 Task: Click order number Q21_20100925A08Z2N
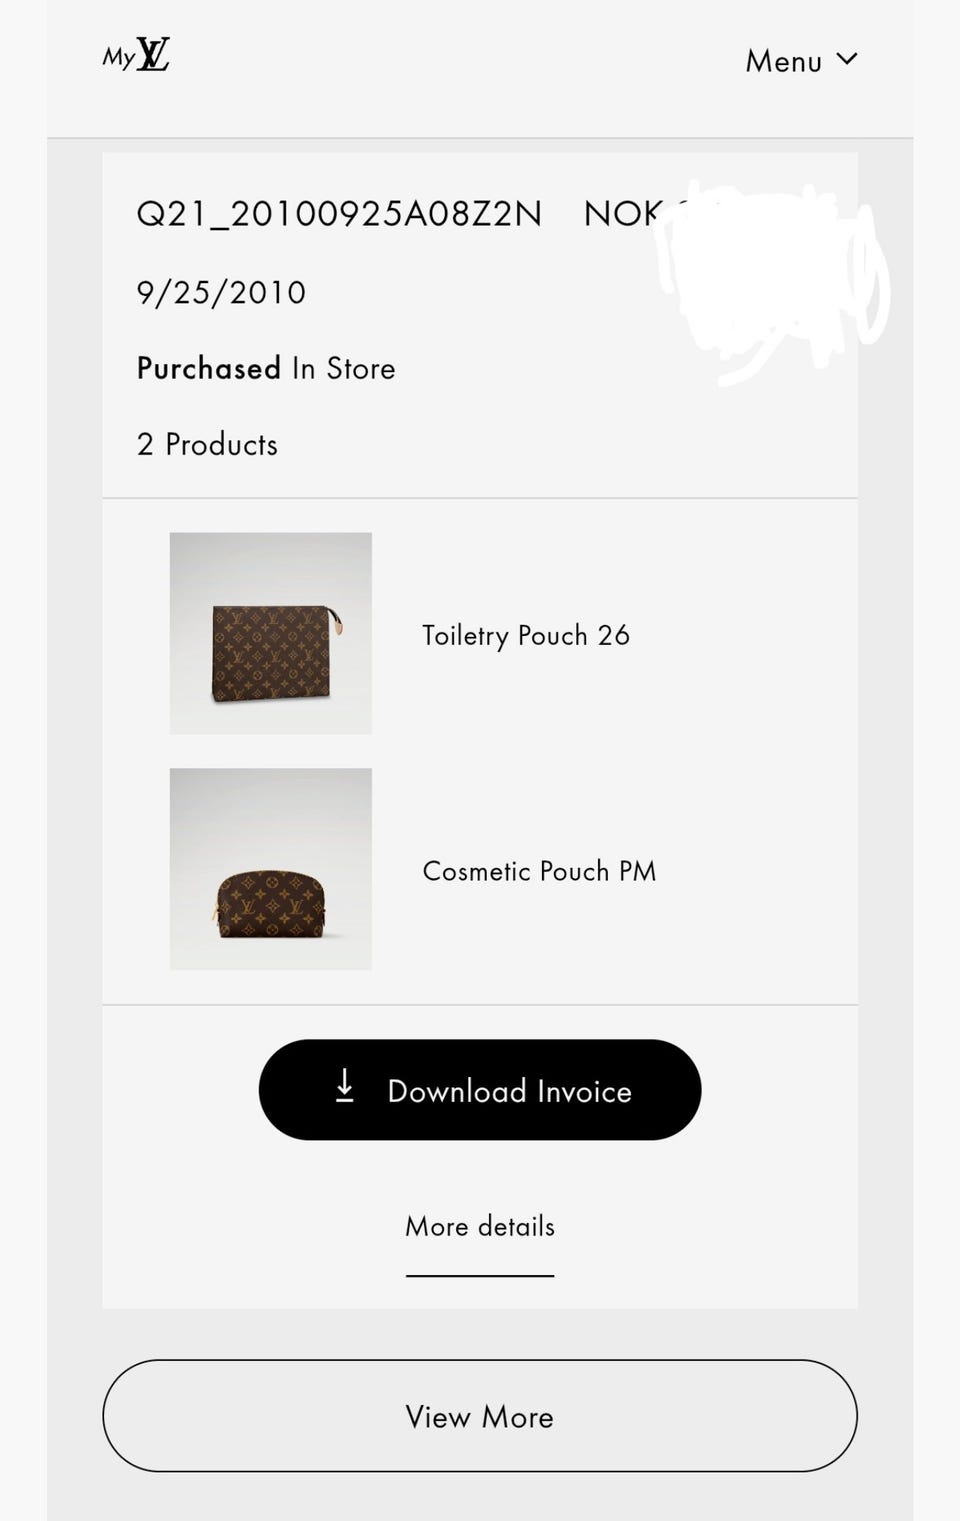339,214
